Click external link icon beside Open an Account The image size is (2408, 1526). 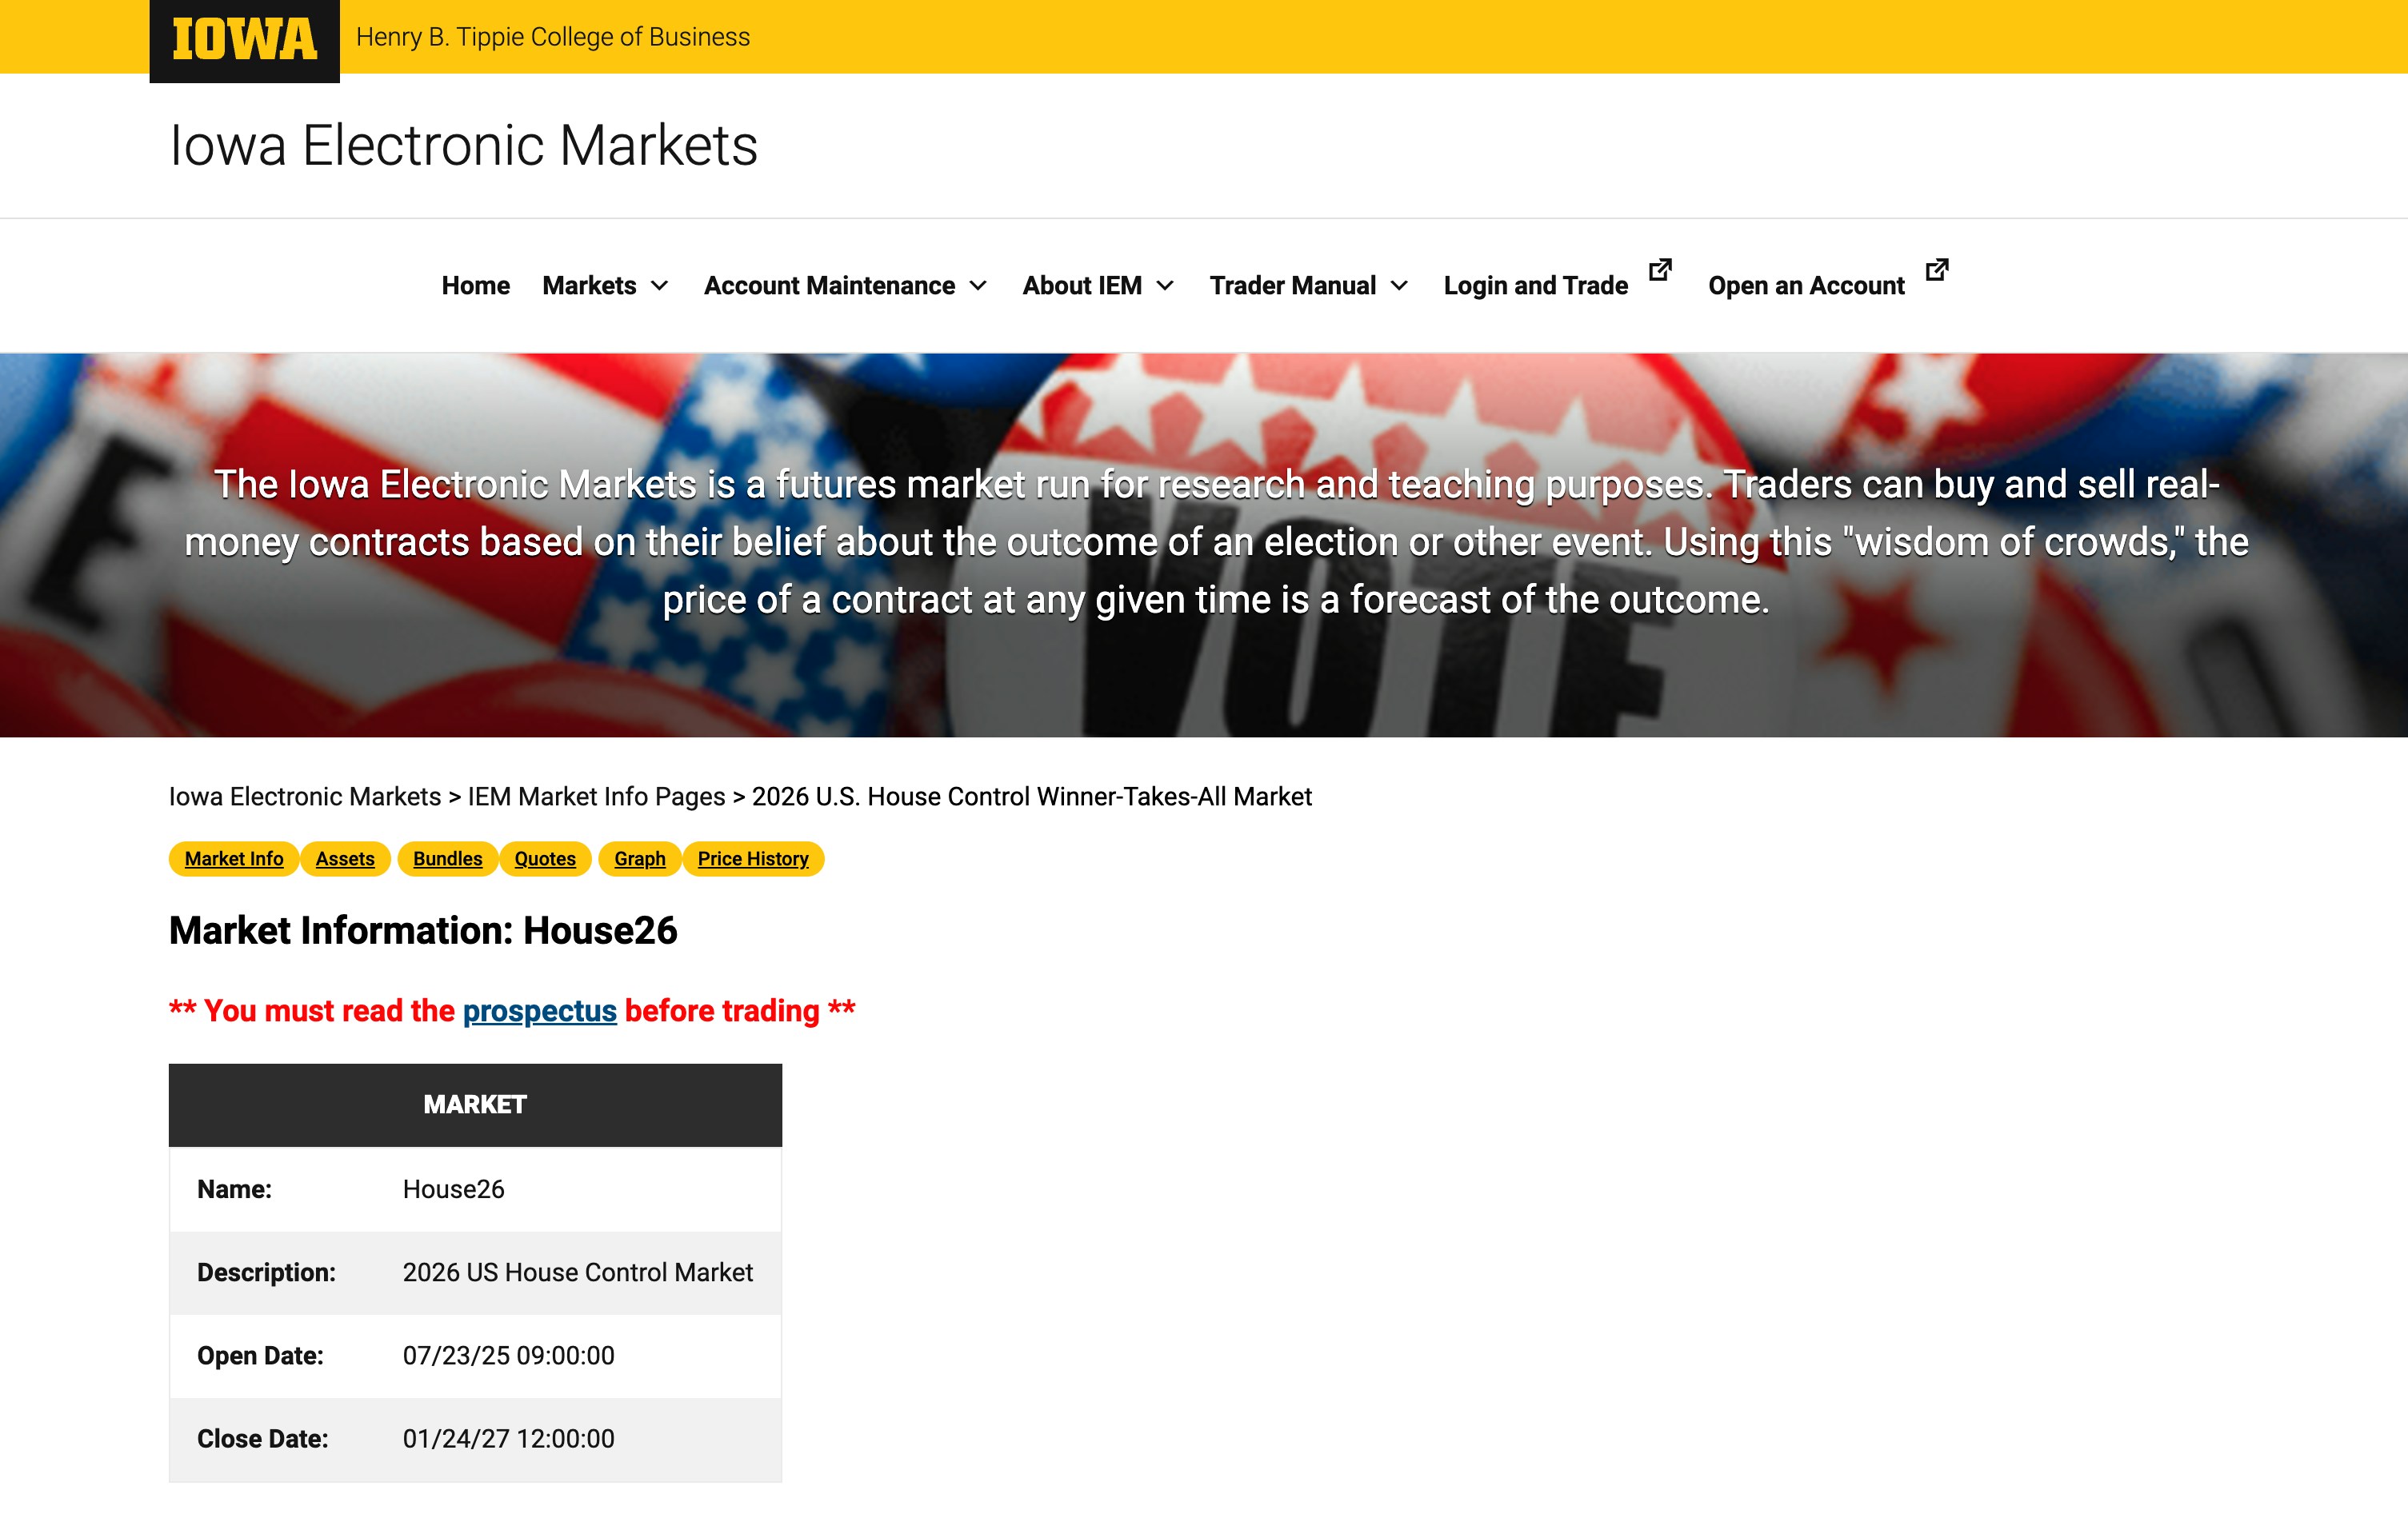tap(1937, 270)
